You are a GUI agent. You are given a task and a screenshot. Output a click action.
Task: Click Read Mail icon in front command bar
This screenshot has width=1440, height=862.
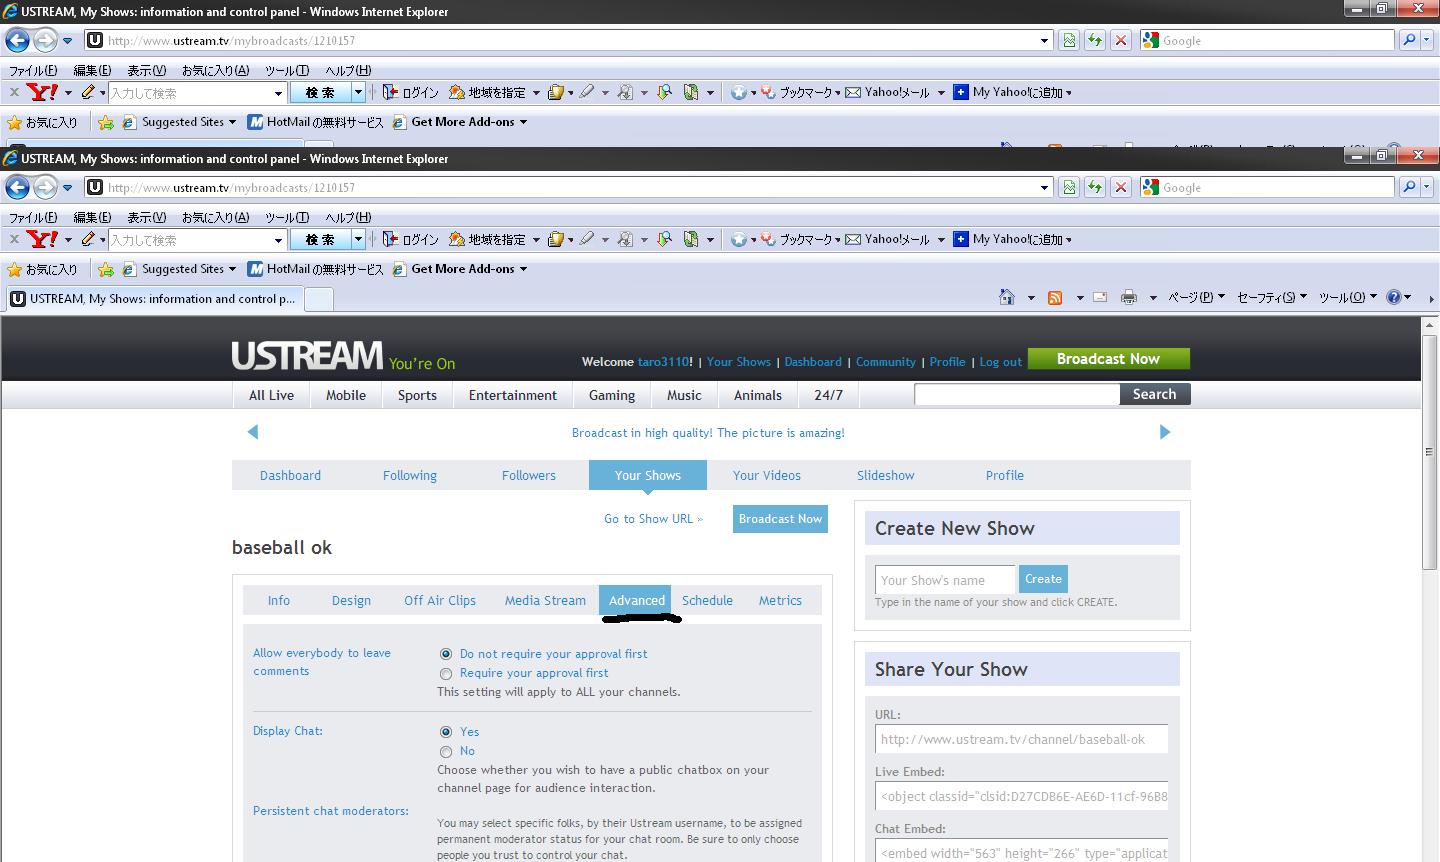pos(1100,297)
